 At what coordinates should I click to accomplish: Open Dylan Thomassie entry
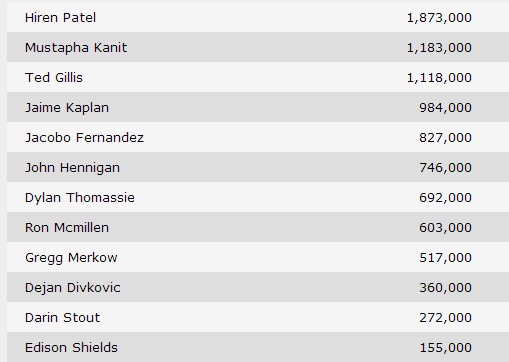pos(80,198)
